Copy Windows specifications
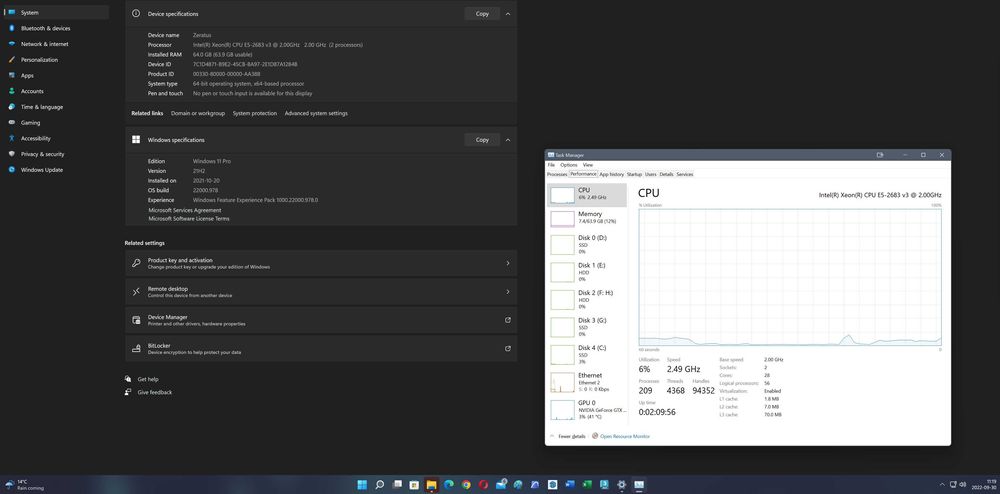1000x494 pixels. pos(482,140)
